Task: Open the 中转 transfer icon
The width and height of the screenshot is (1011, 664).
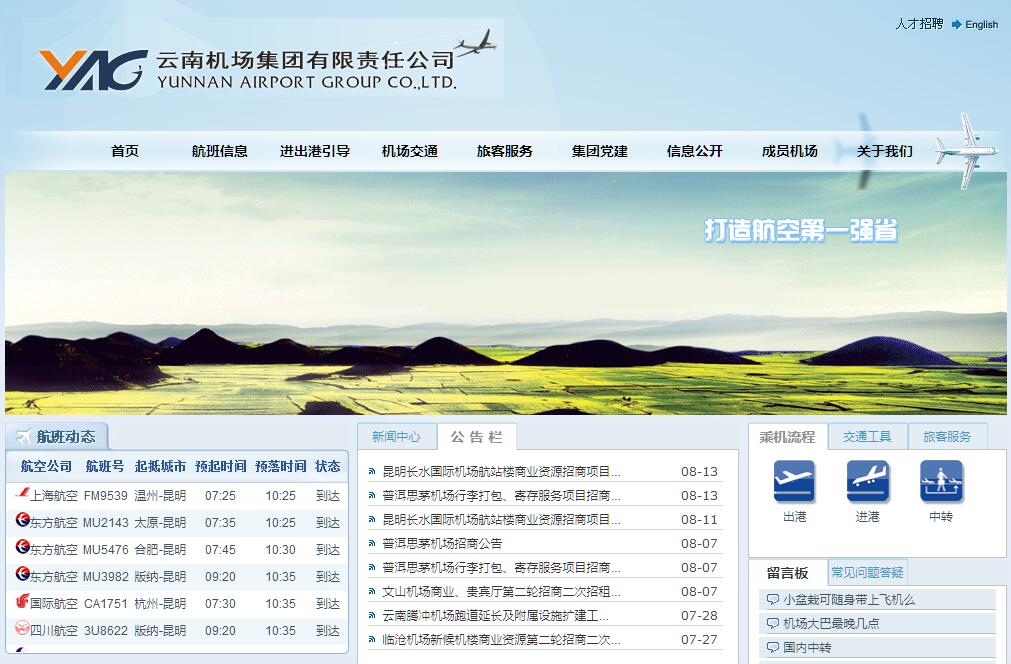Action: tap(941, 482)
